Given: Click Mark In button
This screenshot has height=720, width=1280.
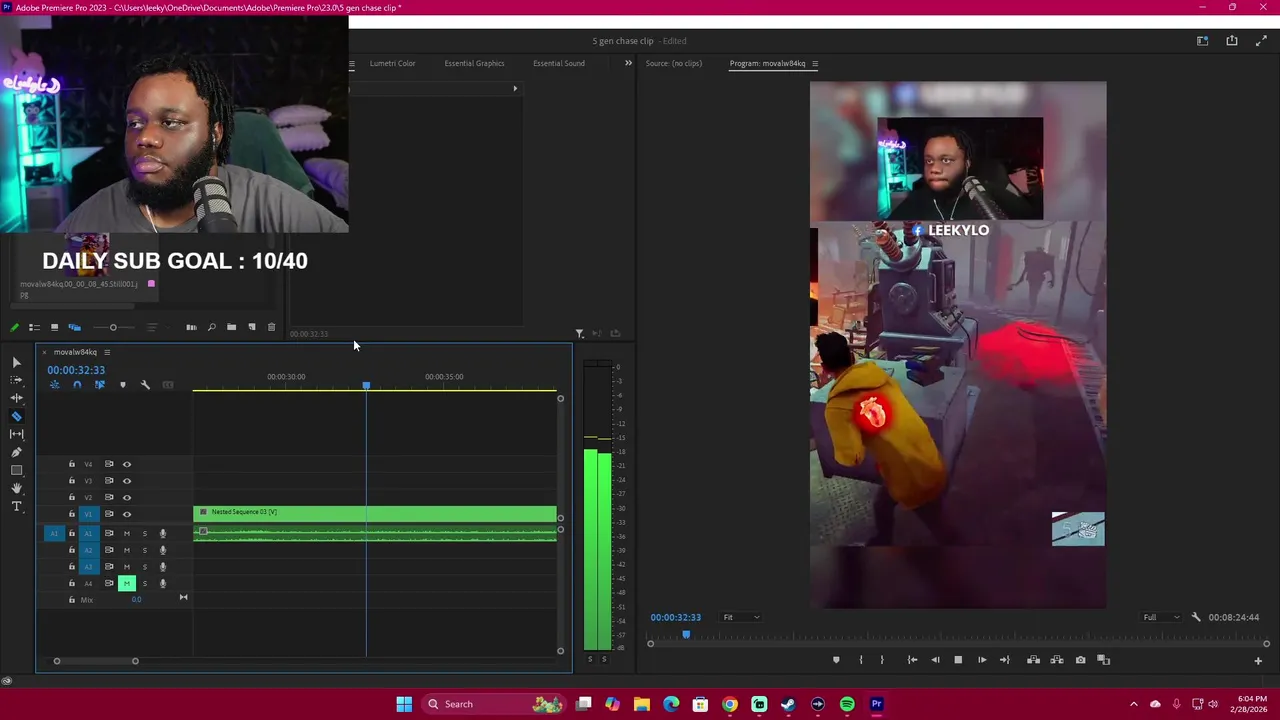Looking at the screenshot, I should tap(861, 660).
